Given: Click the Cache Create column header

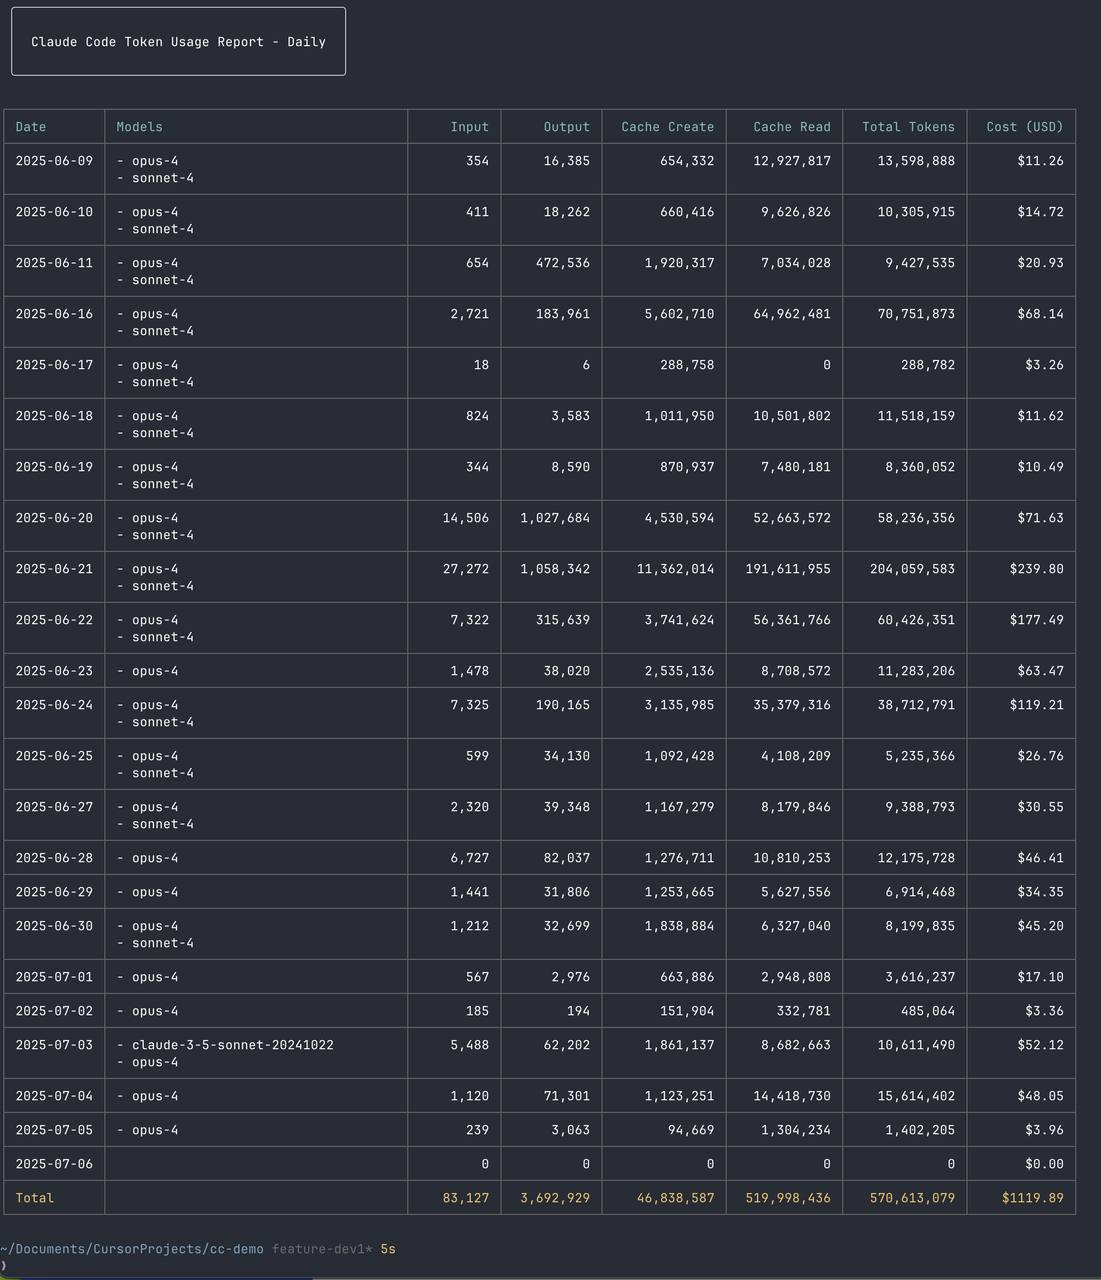Looking at the screenshot, I should point(667,127).
